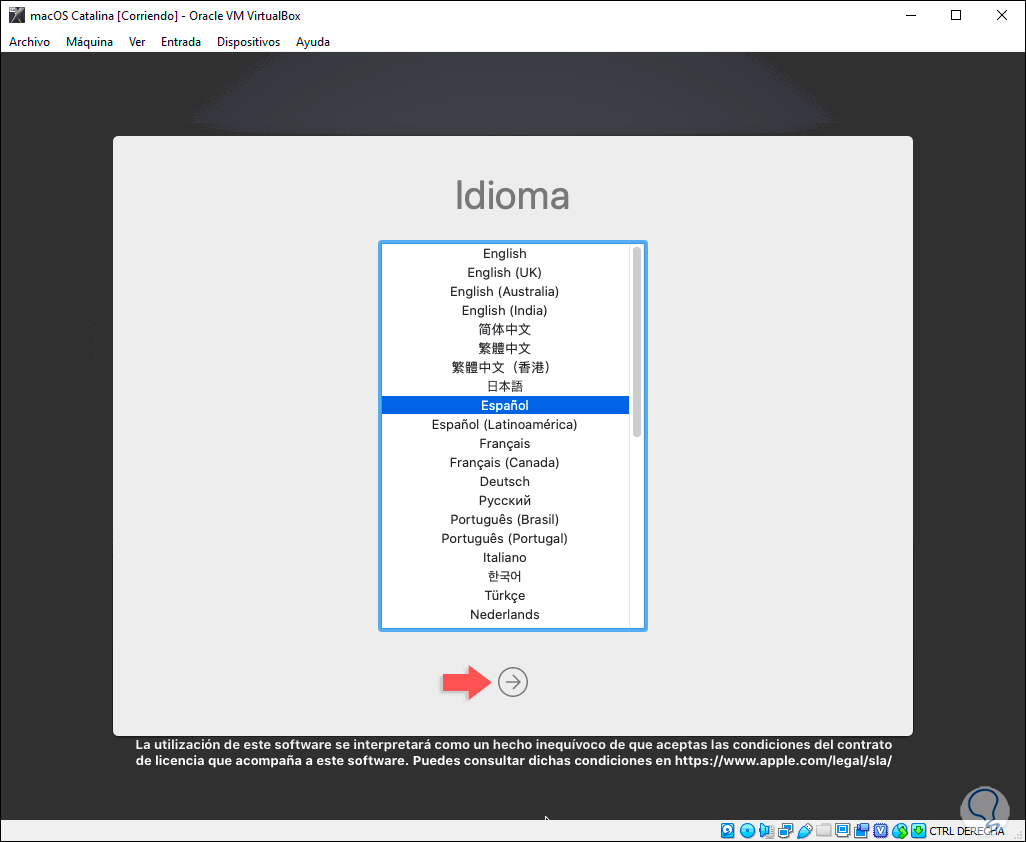The image size is (1026, 842).
Task: Select Italiano language
Action: click(x=504, y=557)
